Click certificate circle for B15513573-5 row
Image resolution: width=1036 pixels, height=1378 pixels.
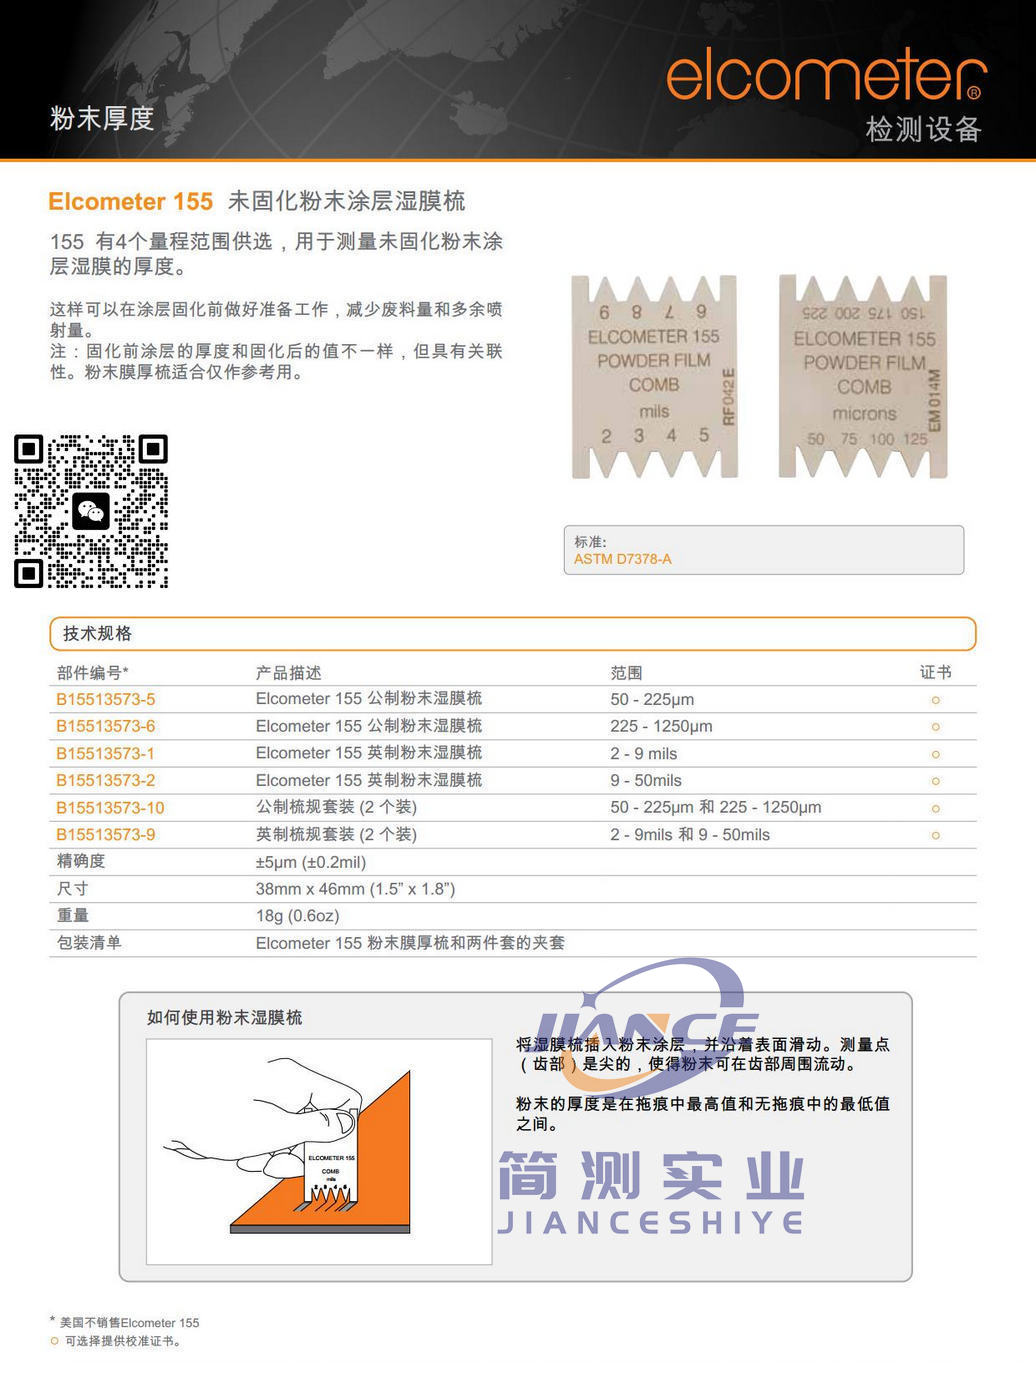(936, 700)
